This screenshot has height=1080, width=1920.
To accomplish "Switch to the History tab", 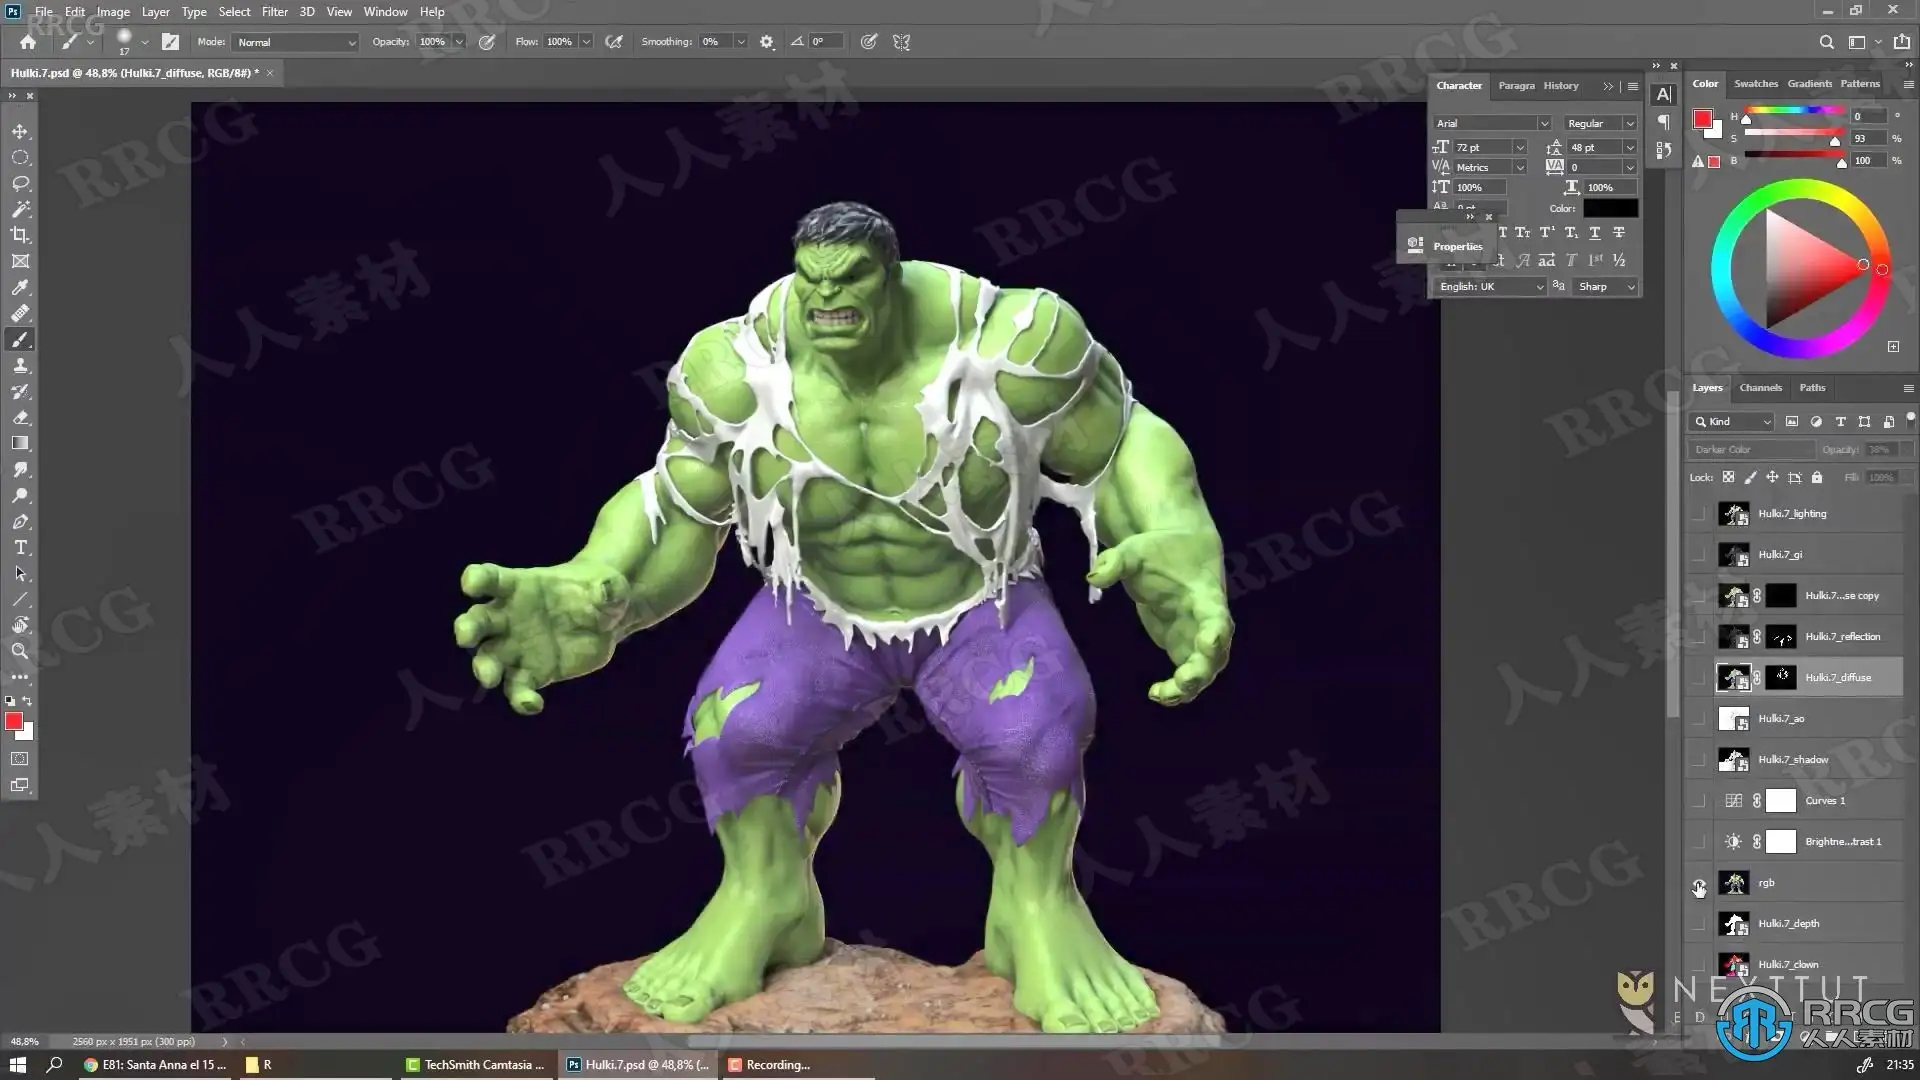I will pos(1560,86).
